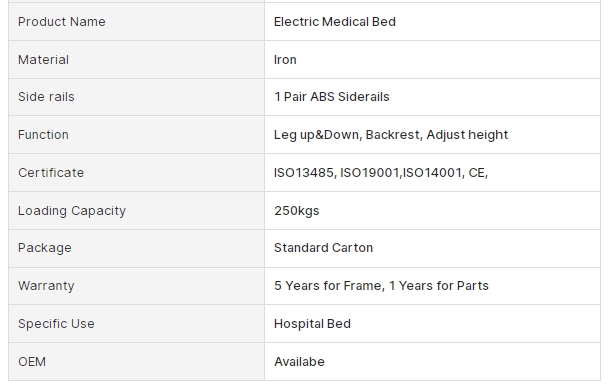Select the 'Electric Medical Bed' value
Screen dimensions: 613x388
pyautogui.click(x=335, y=22)
